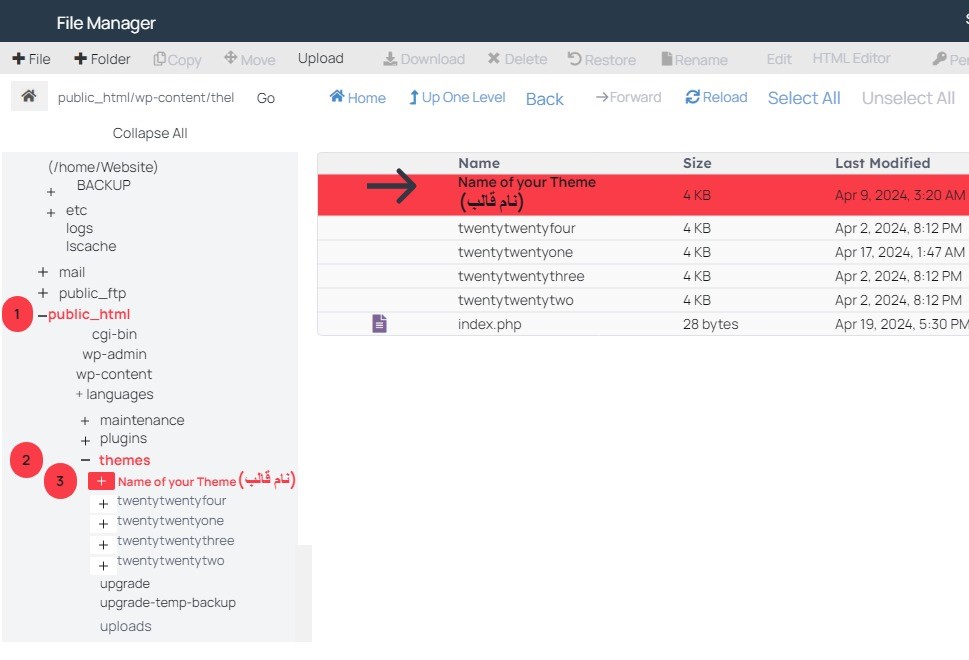Click the Reload icon in navigation bar

[692, 97]
